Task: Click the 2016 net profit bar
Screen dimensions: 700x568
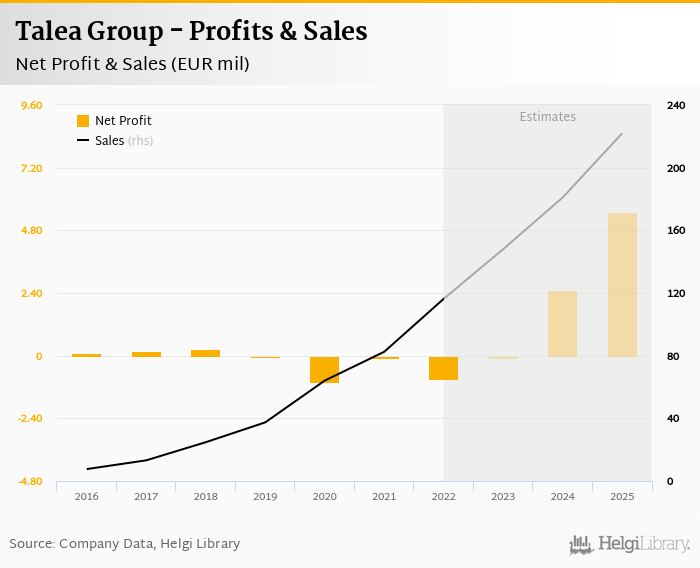Action: point(86,355)
